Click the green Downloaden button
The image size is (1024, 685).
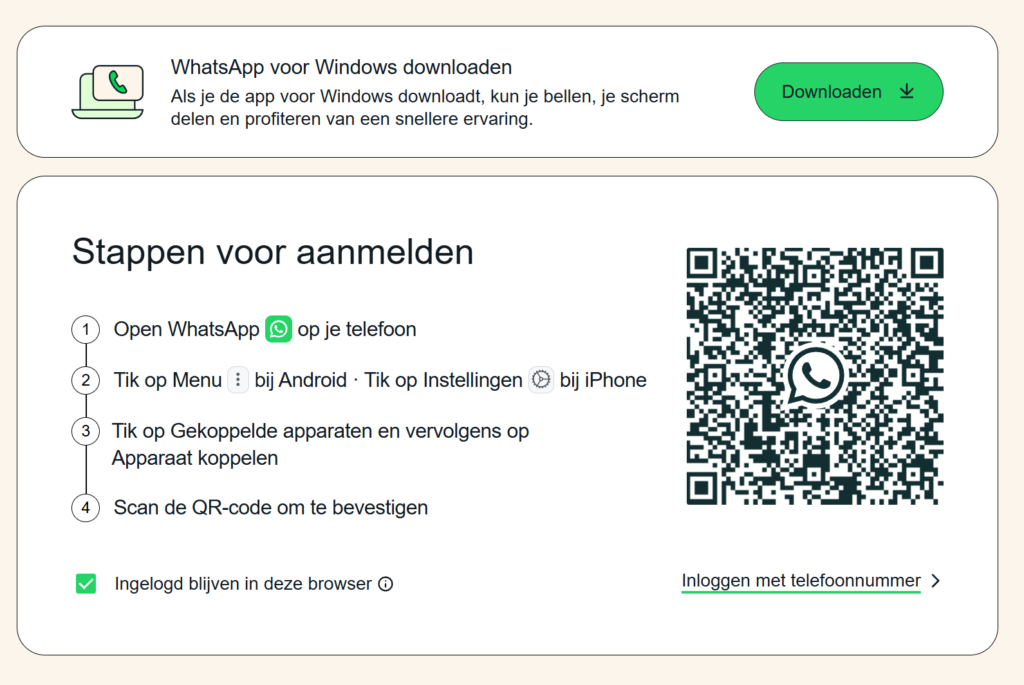(848, 91)
